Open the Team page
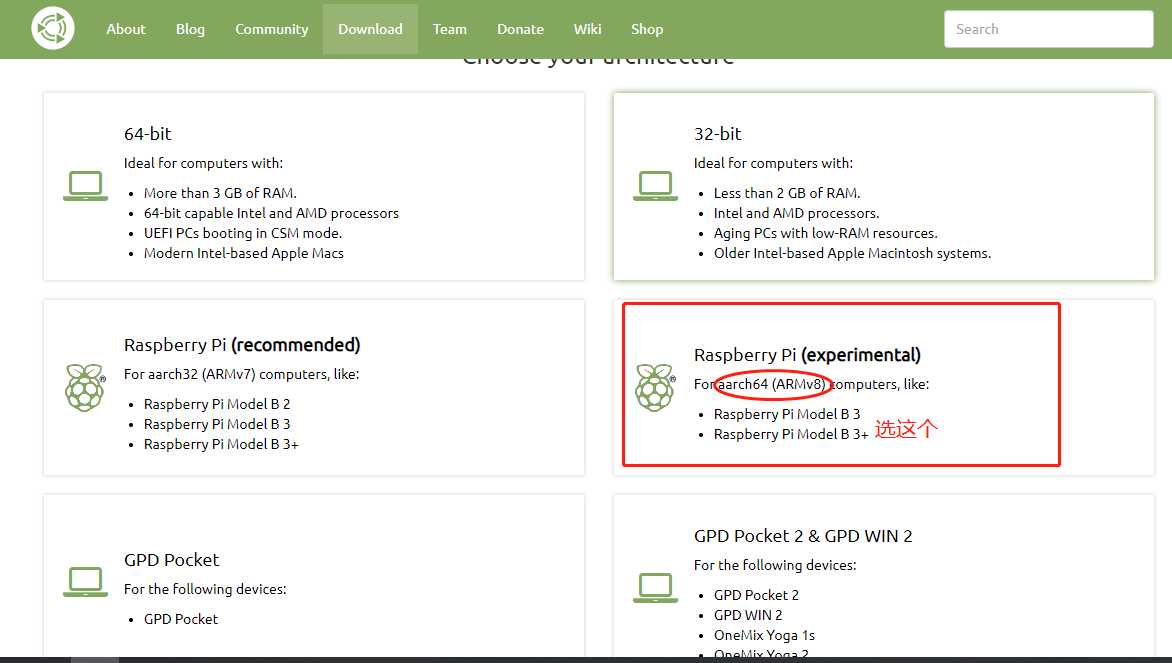The image size is (1172, 663). pyautogui.click(x=449, y=29)
